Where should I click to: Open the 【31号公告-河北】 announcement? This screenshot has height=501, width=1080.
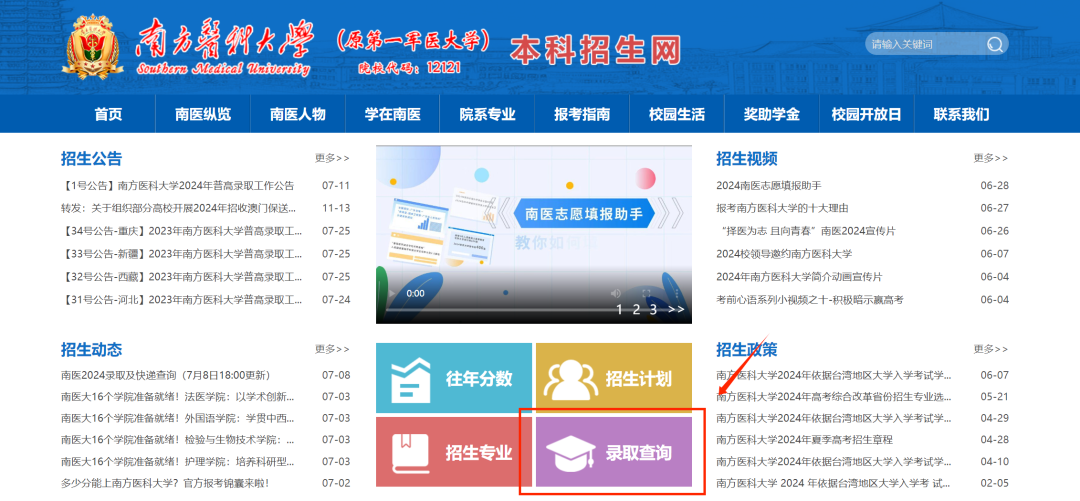point(181,299)
